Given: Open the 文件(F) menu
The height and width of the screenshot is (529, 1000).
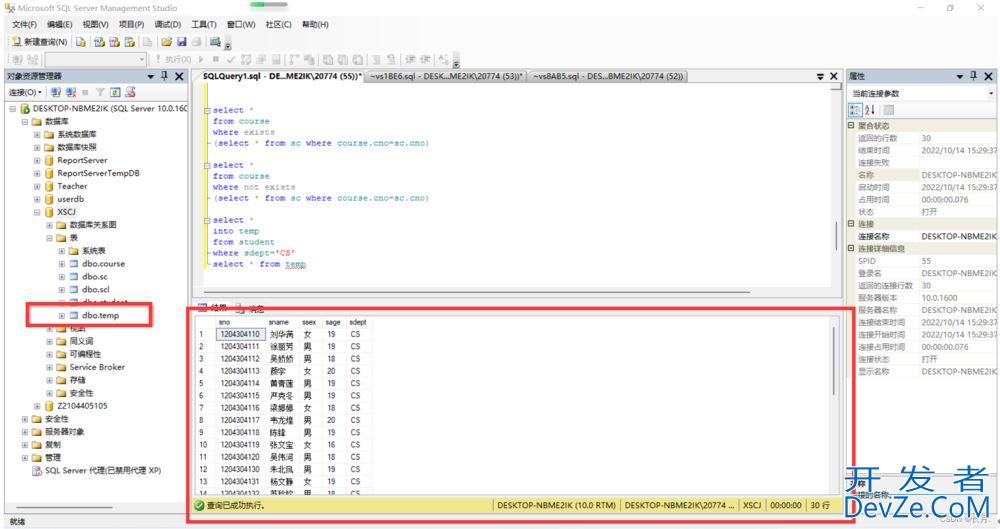Looking at the screenshot, I should tap(24, 24).
